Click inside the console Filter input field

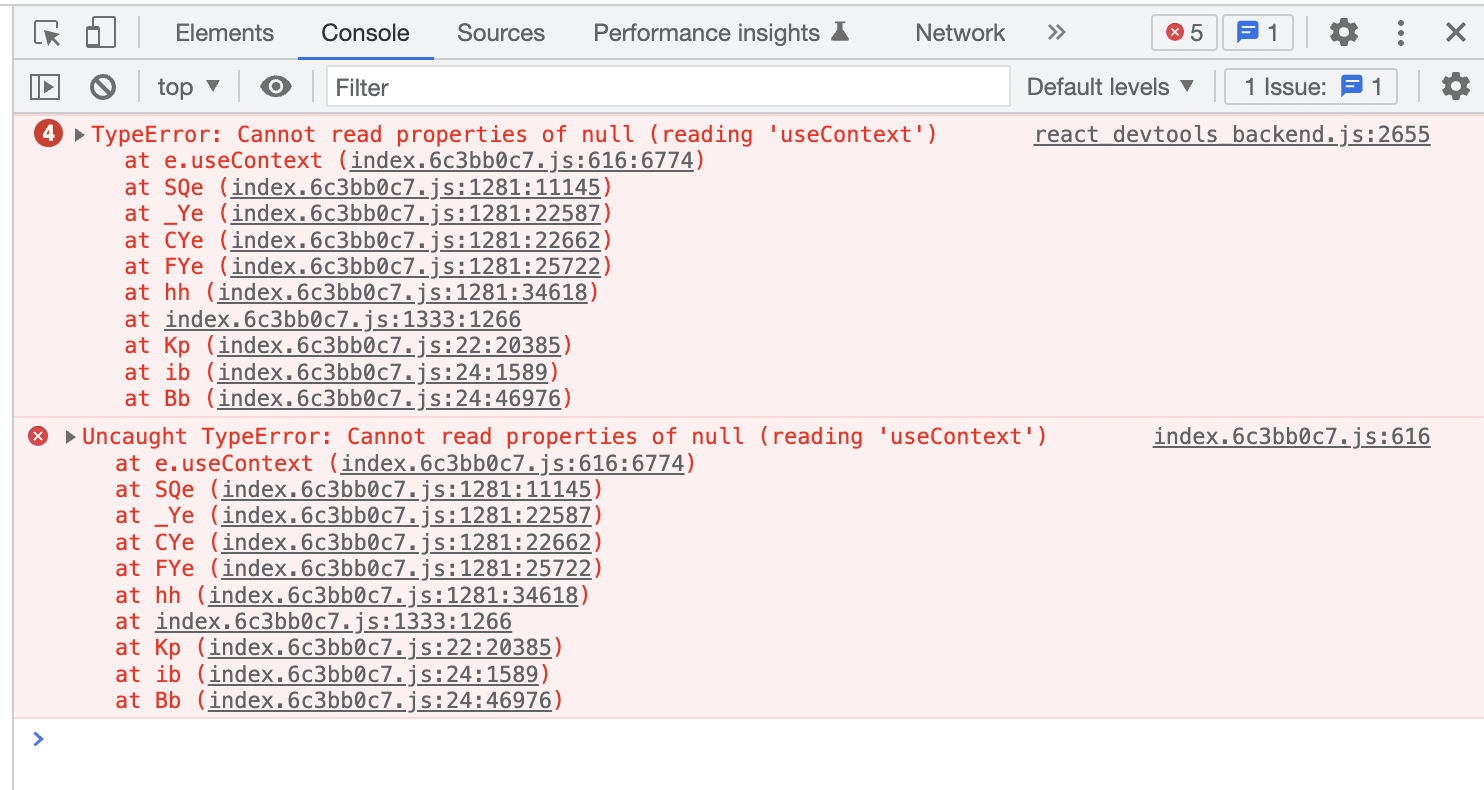(x=660, y=87)
